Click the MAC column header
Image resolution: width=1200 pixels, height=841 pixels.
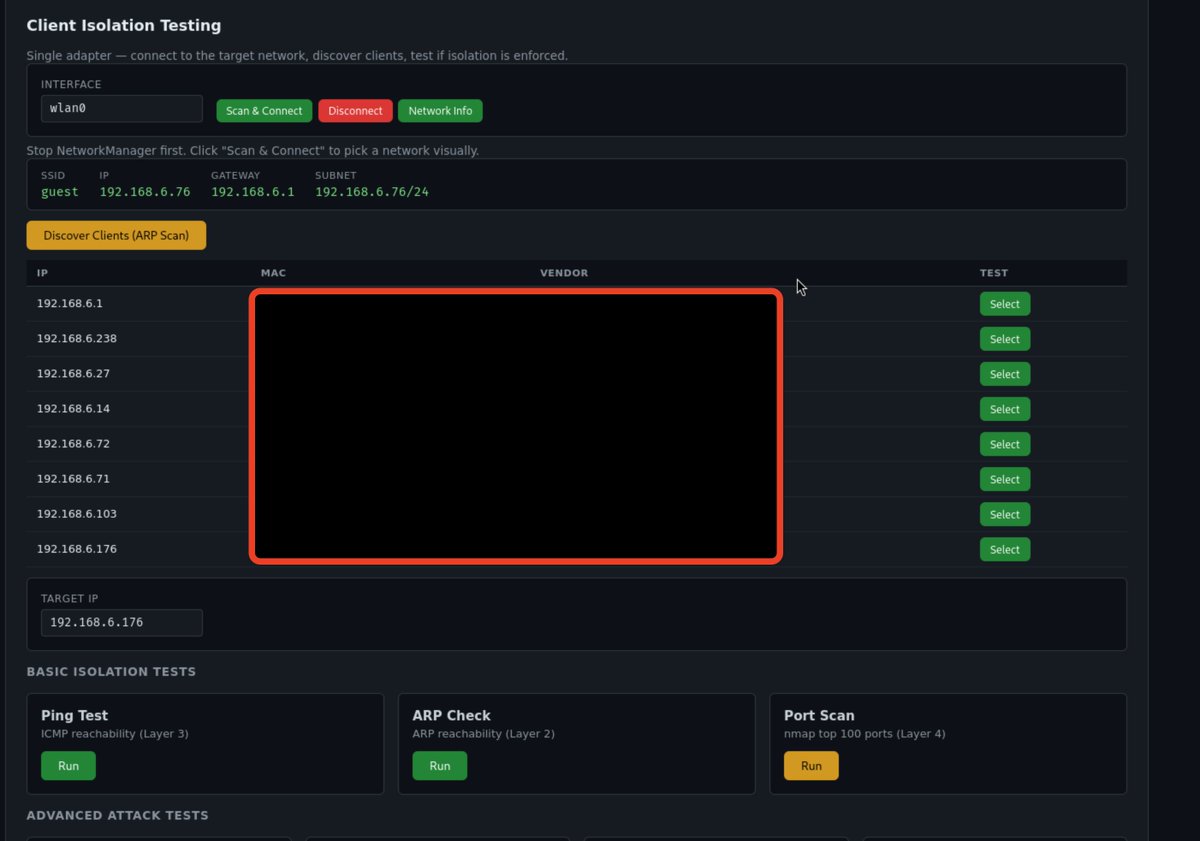click(273, 273)
